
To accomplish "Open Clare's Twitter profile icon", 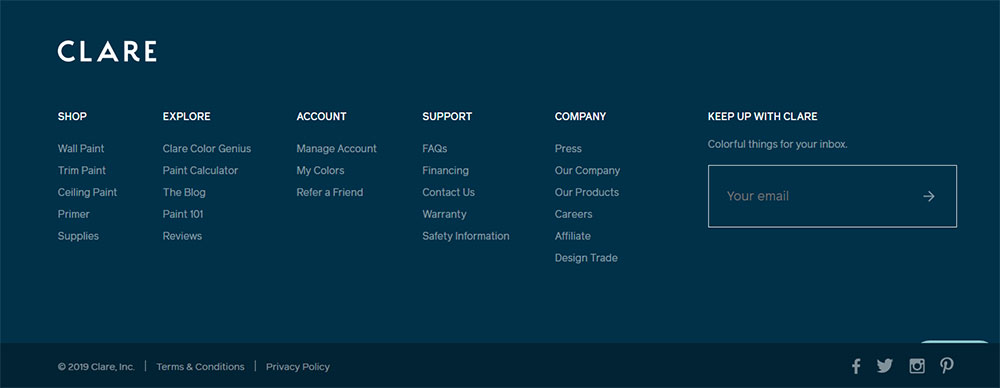I will coord(885,366).
